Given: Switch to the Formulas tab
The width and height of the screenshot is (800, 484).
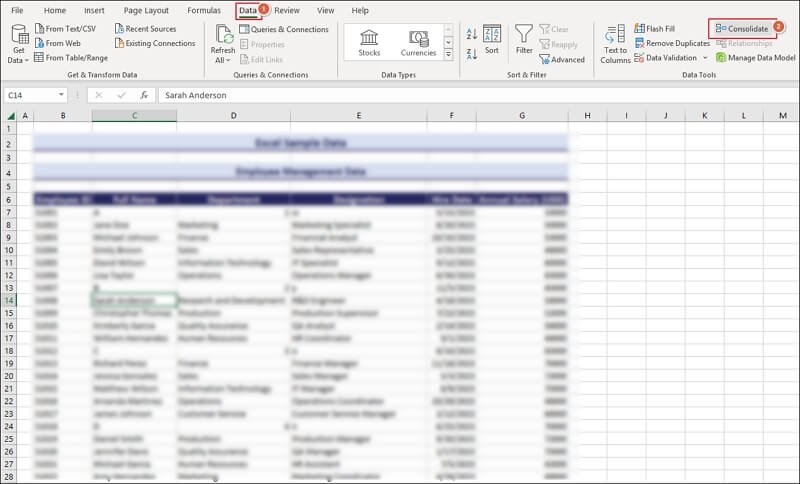Looking at the screenshot, I should tap(204, 10).
